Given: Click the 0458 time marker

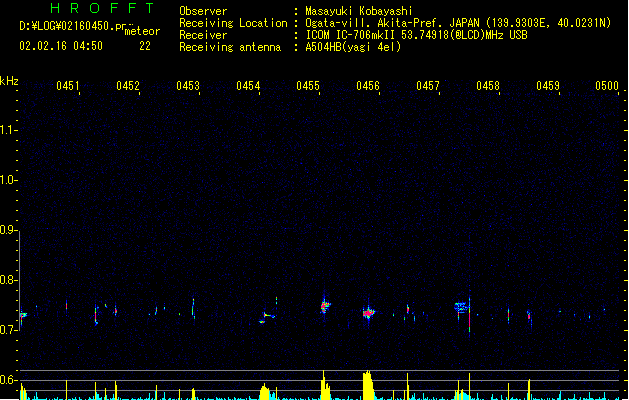Looking at the screenshot, I should (x=488, y=85).
